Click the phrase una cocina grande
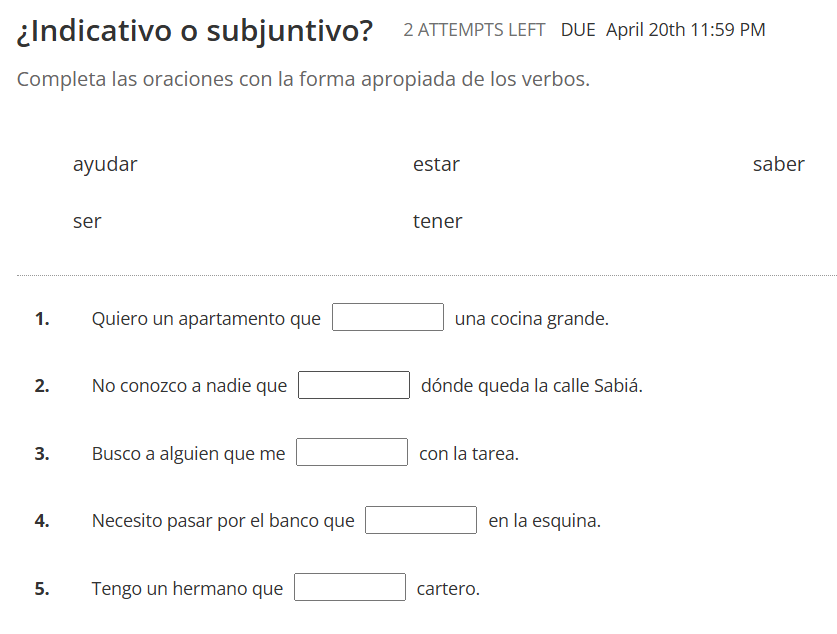The image size is (837, 634). click(531, 318)
